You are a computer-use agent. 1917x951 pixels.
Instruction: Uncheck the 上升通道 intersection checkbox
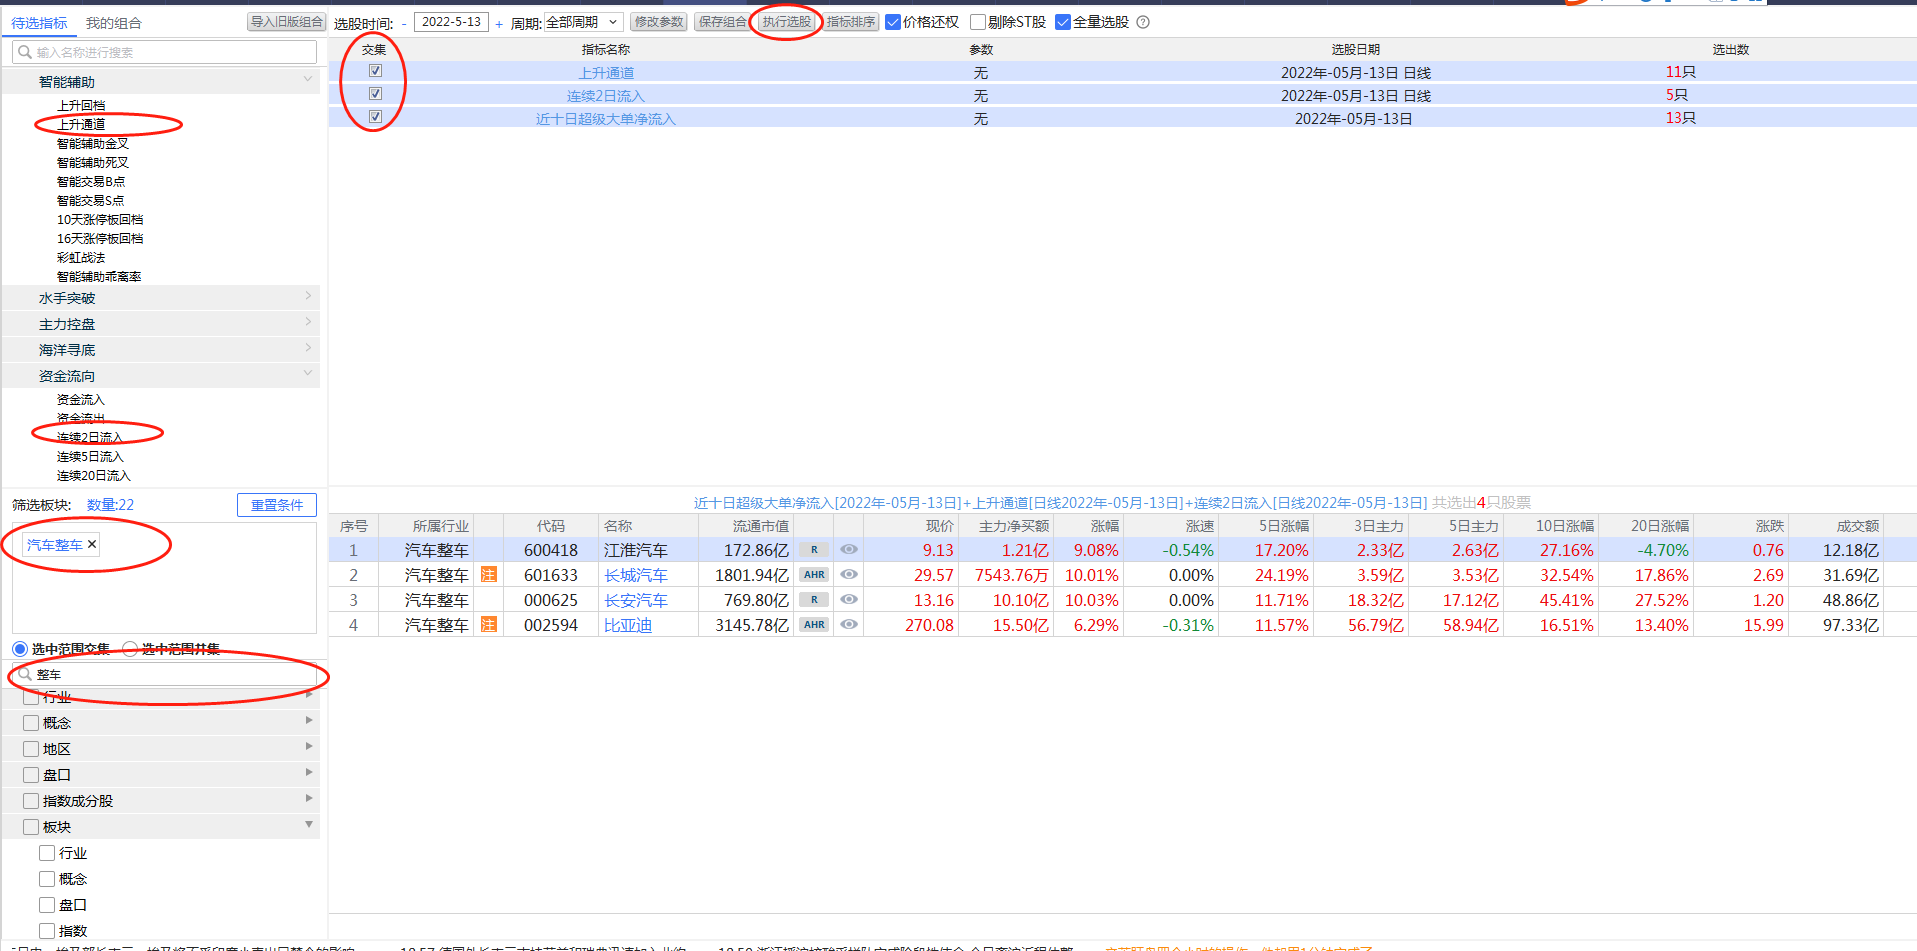click(375, 71)
